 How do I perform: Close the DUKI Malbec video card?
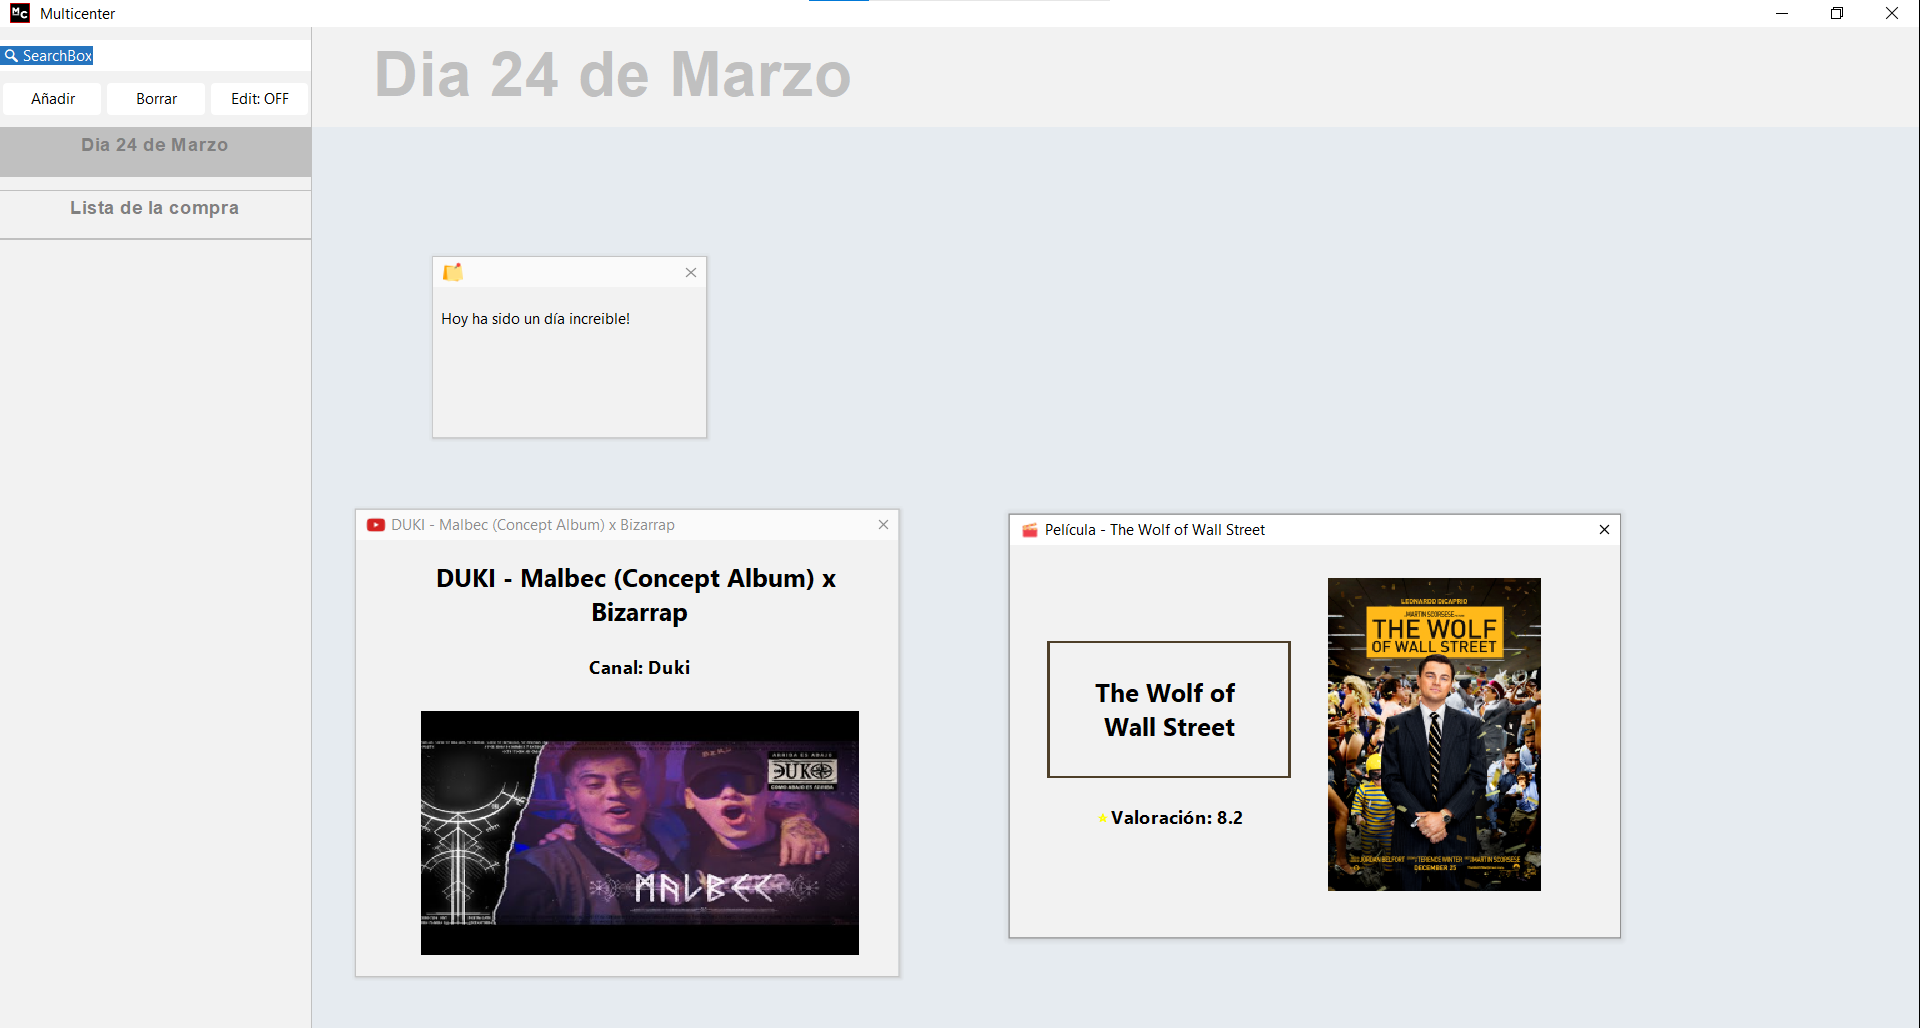tap(883, 525)
